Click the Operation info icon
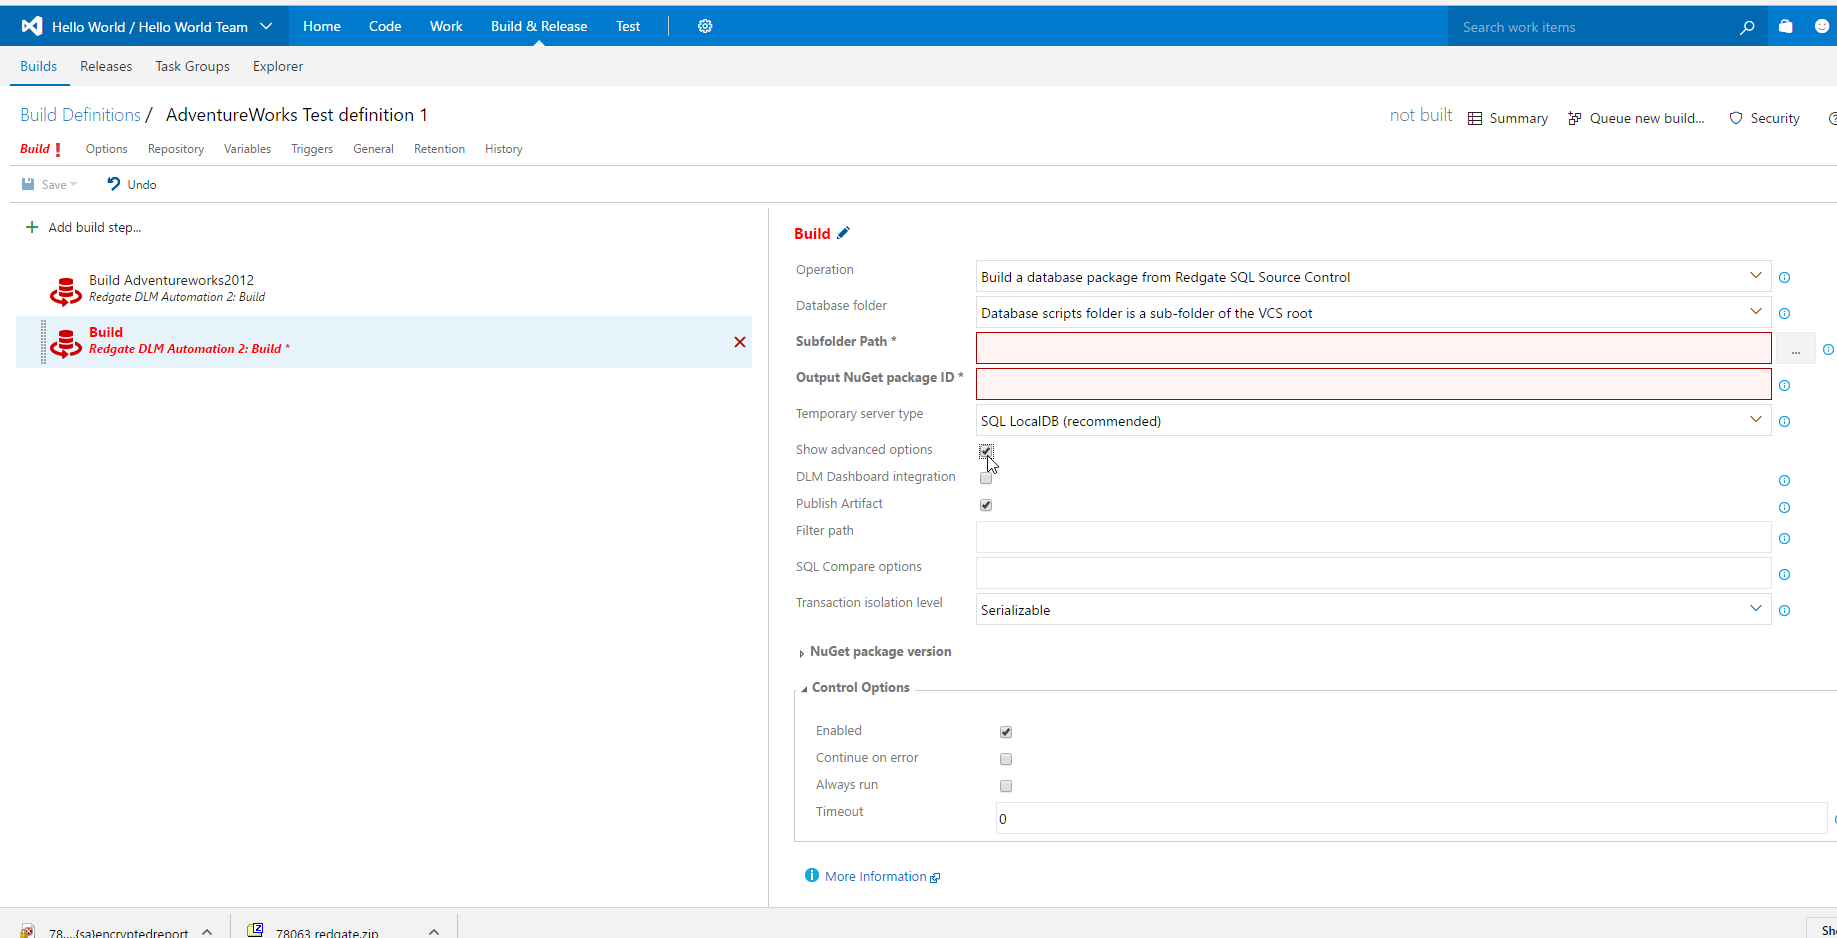The width and height of the screenshot is (1837, 938). coord(1784,278)
